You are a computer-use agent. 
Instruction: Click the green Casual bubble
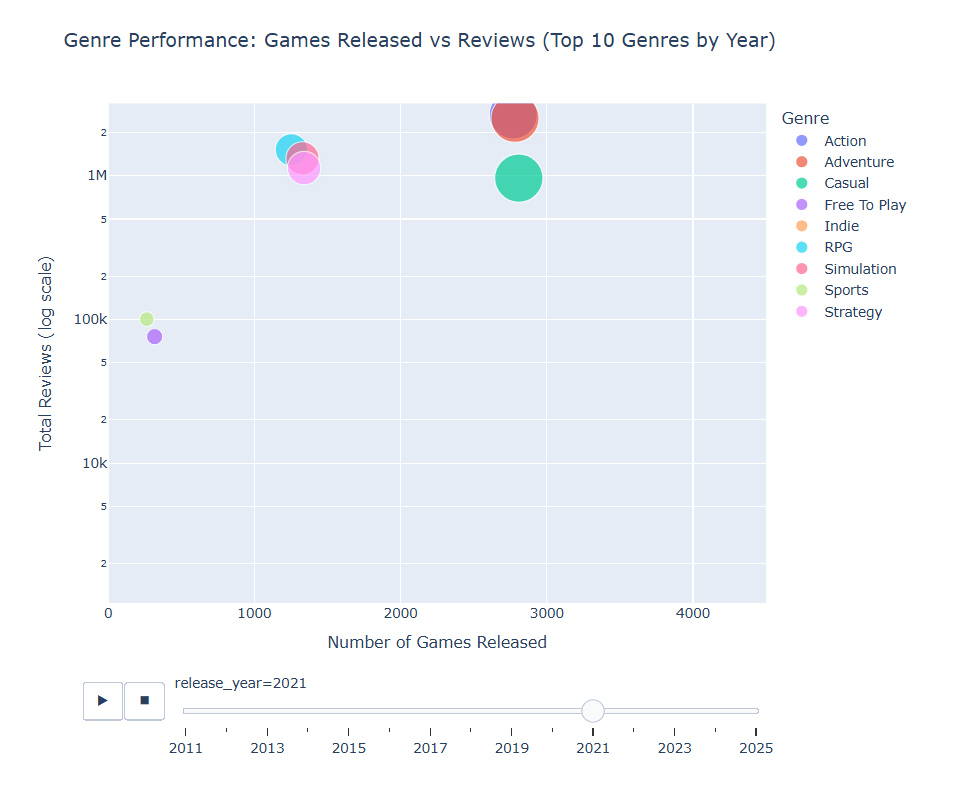click(518, 178)
